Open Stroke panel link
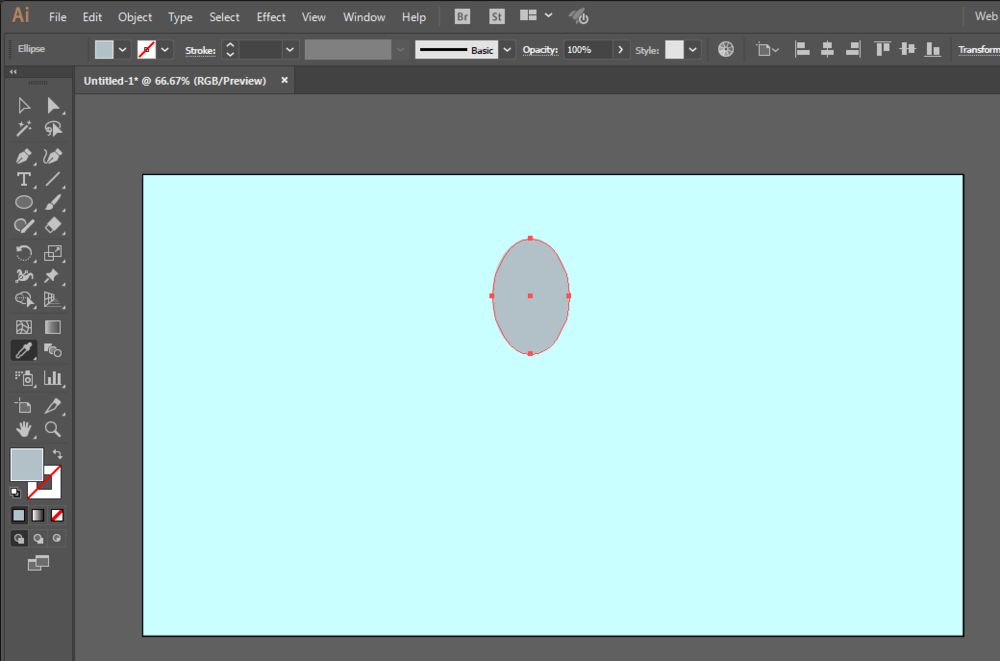The height and width of the screenshot is (661, 1000). point(200,50)
